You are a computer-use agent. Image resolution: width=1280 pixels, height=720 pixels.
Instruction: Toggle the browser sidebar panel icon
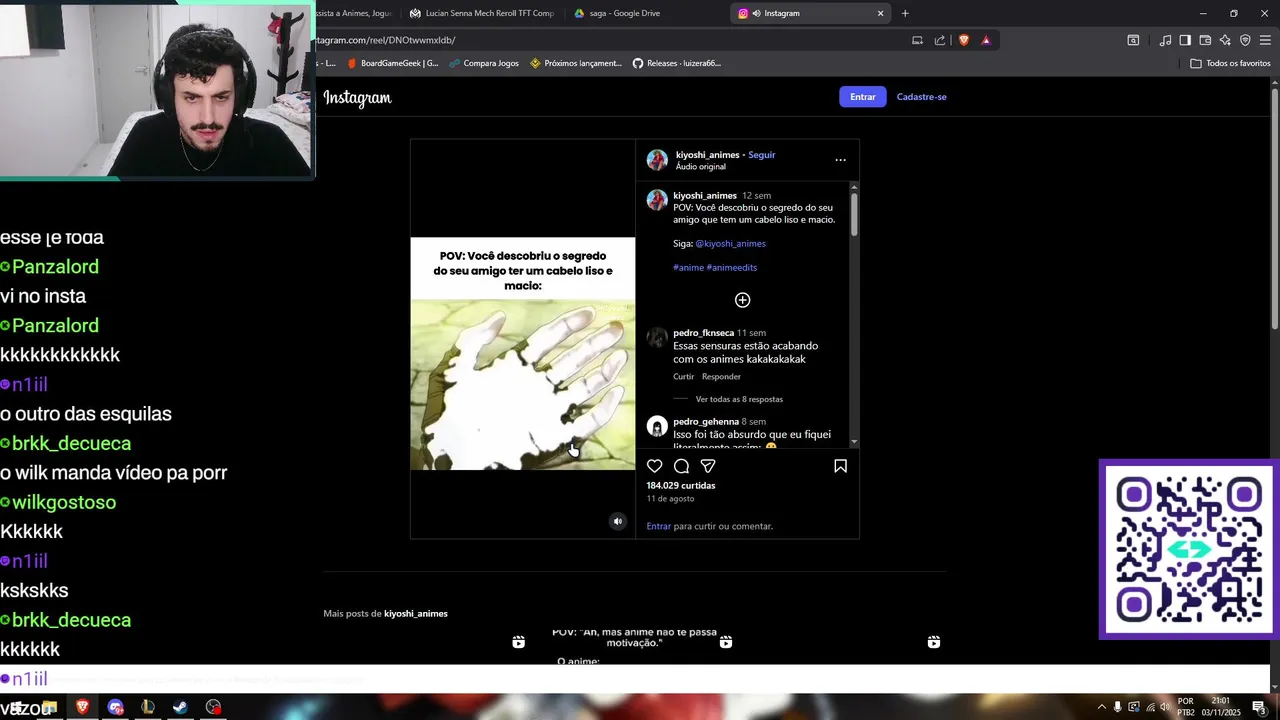coord(1185,40)
